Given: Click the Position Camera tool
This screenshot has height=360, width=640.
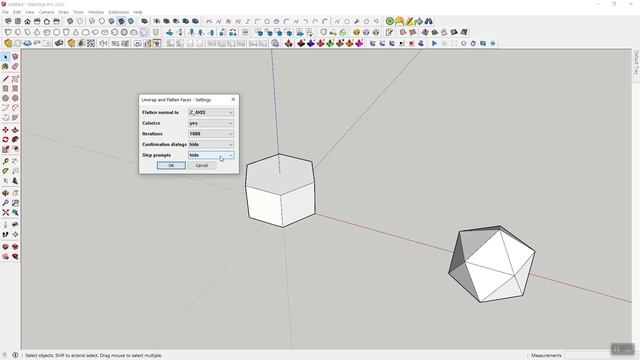Looking at the screenshot, I should 5,225.
